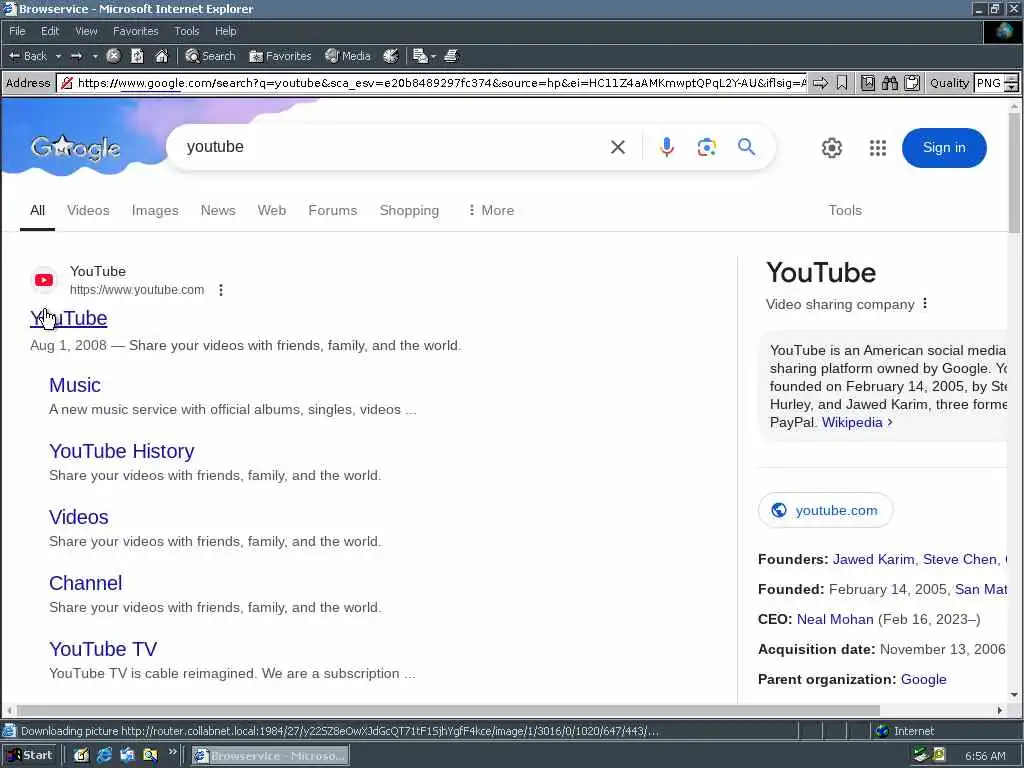Viewport: 1024px width, 768px height.
Task: Switch to the Web tab
Action: pyautogui.click(x=272, y=210)
